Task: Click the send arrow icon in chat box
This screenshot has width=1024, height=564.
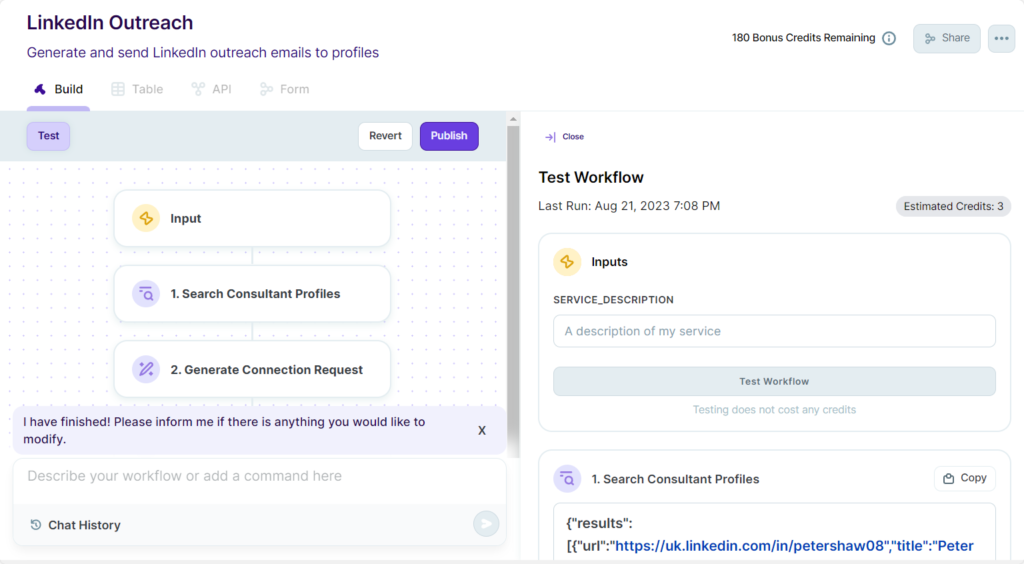Action: tap(486, 524)
